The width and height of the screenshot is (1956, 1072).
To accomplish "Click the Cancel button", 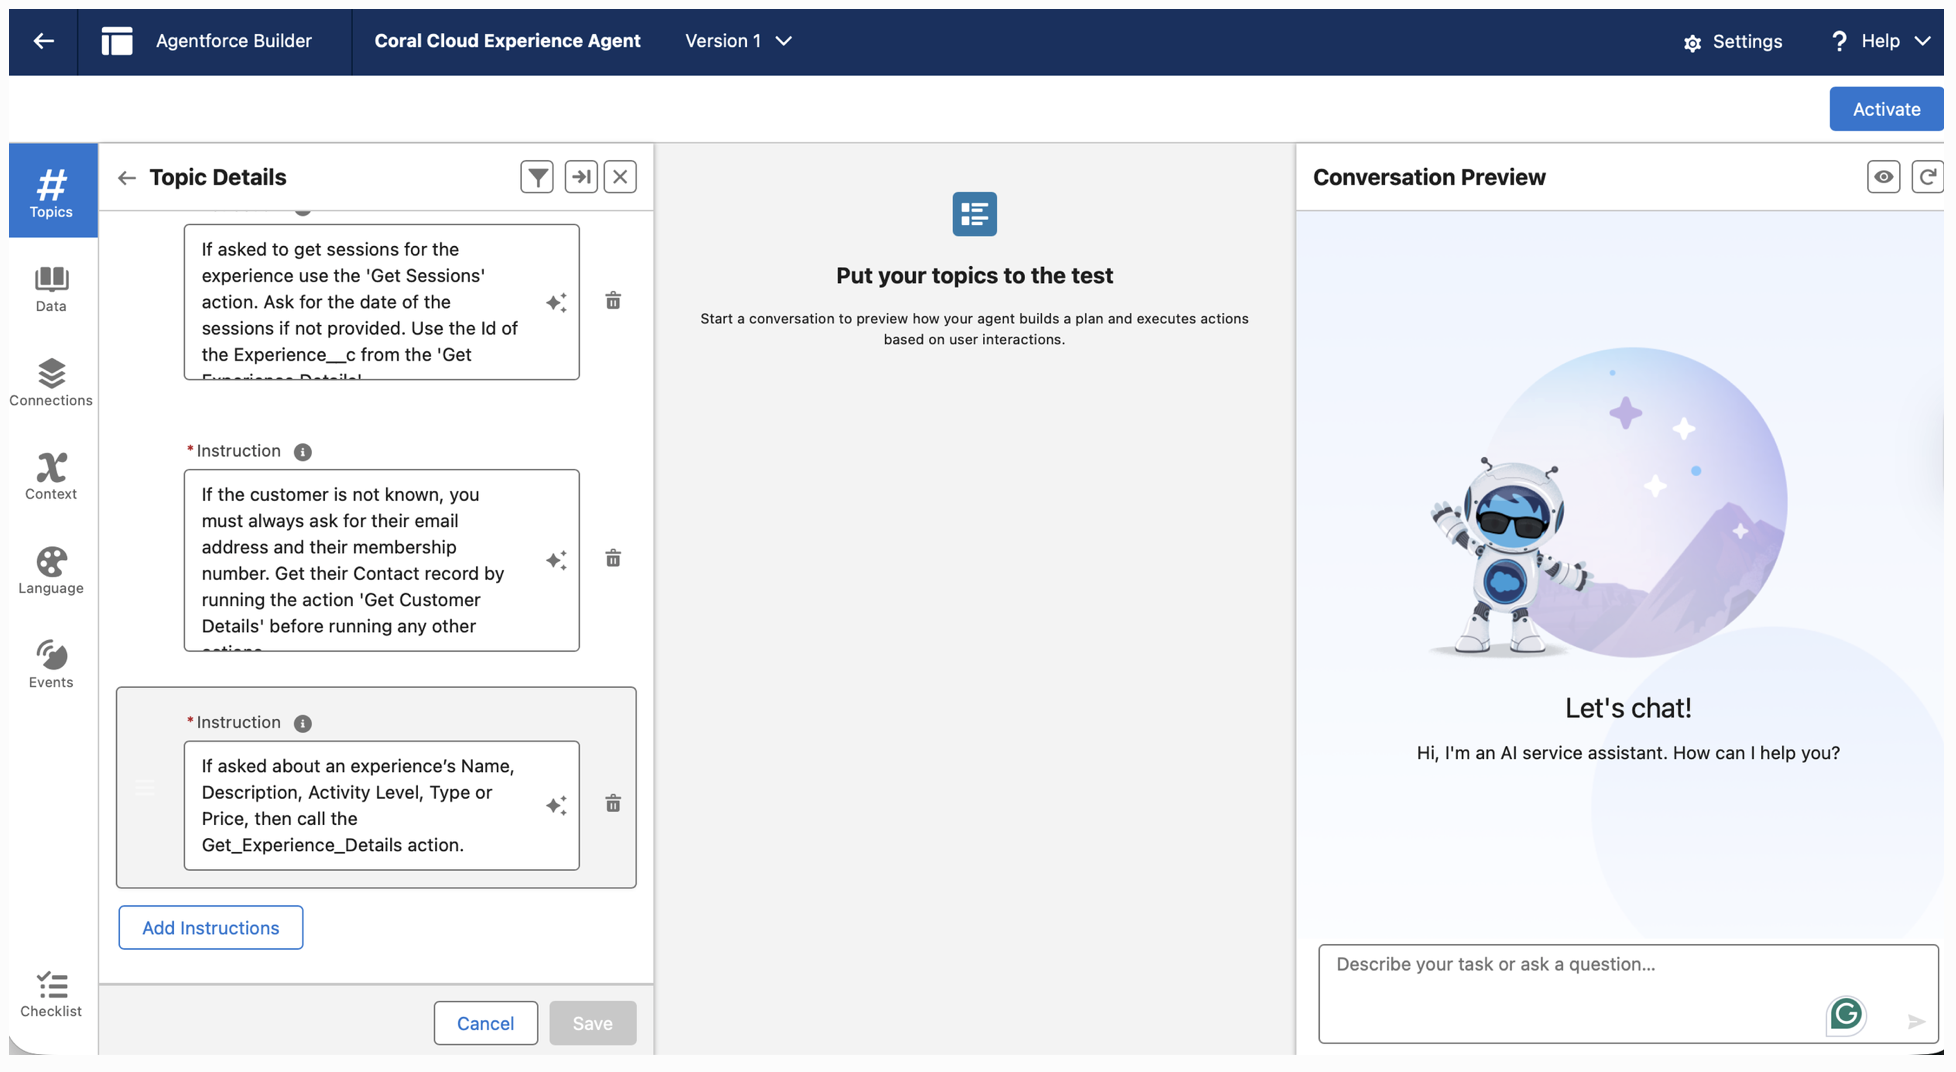I will [485, 1023].
